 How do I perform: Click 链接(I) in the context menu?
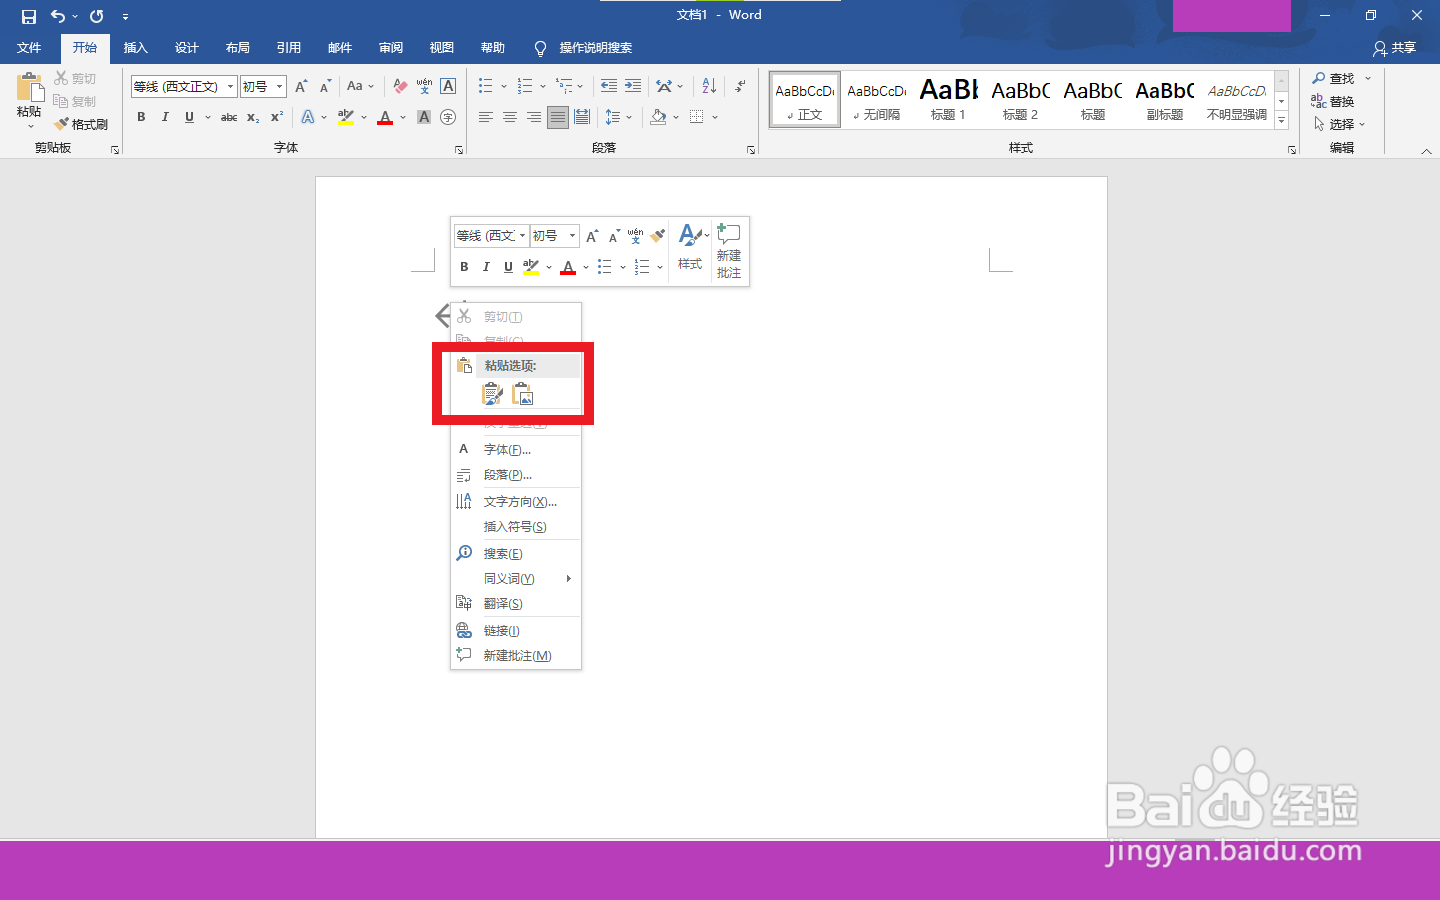pyautogui.click(x=516, y=631)
